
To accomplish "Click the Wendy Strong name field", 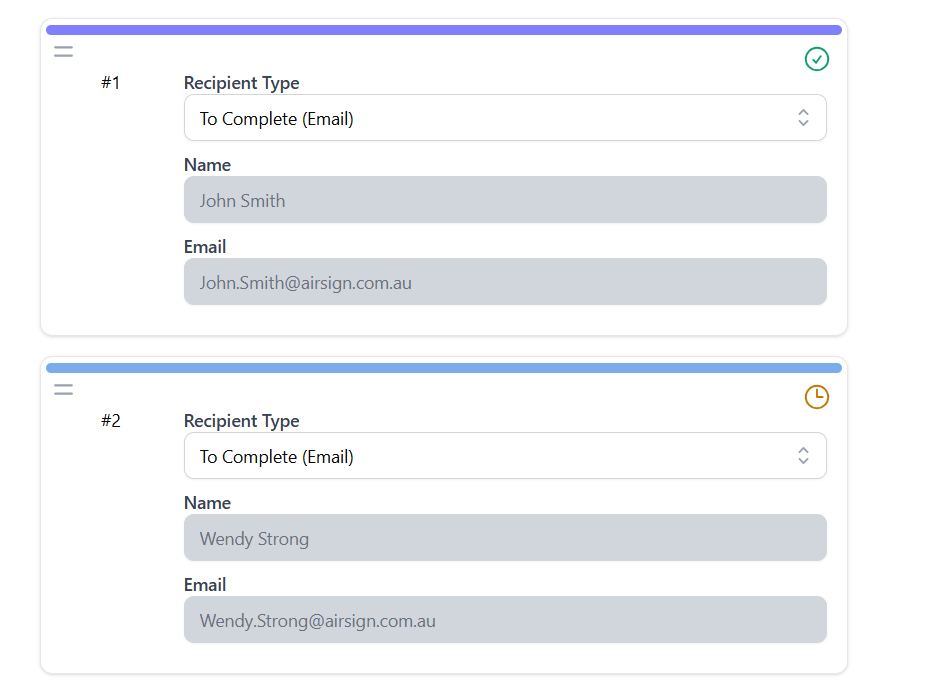I will [x=504, y=538].
